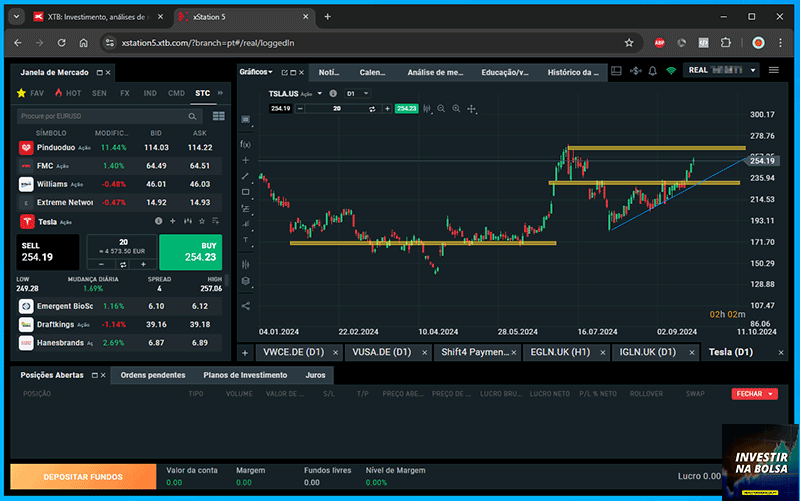Open browser tab search dropdown
The image size is (800, 501).
(16, 17)
